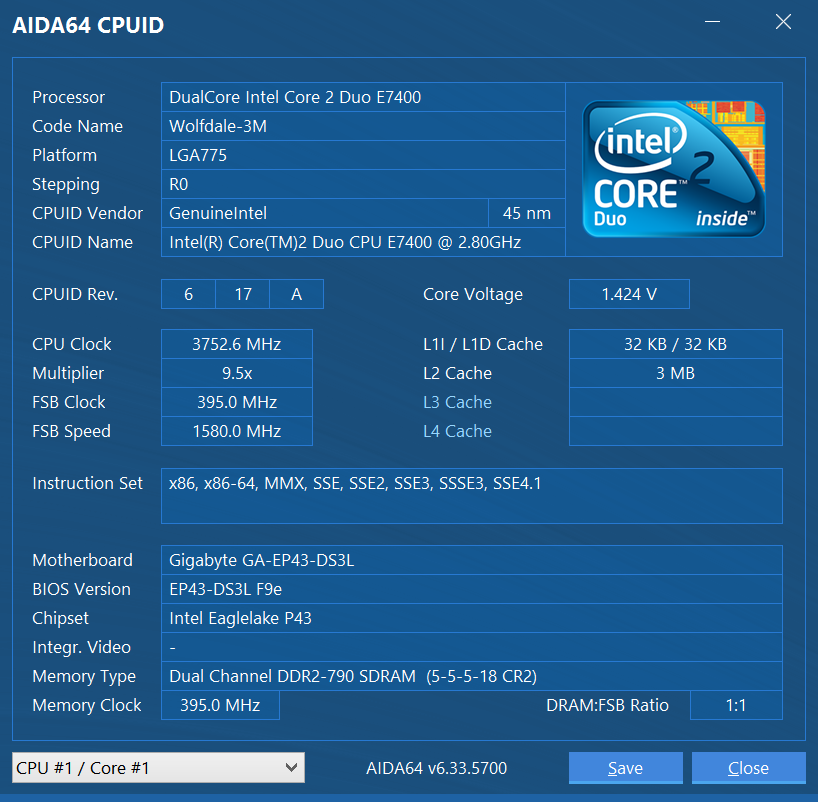The height and width of the screenshot is (802, 818).
Task: Click the Memory Clock value 395.0 MHz
Action: coord(220,705)
